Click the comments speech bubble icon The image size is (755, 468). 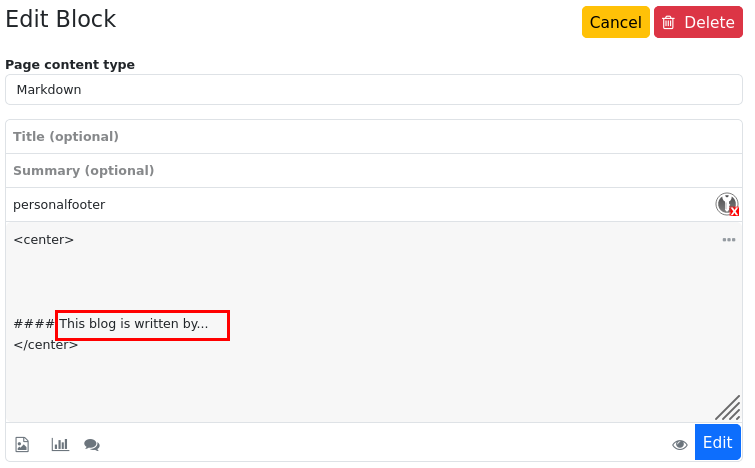[x=92, y=444]
